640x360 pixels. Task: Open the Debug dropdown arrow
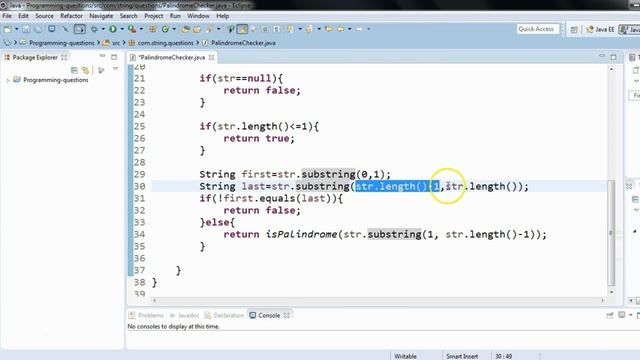103,29
